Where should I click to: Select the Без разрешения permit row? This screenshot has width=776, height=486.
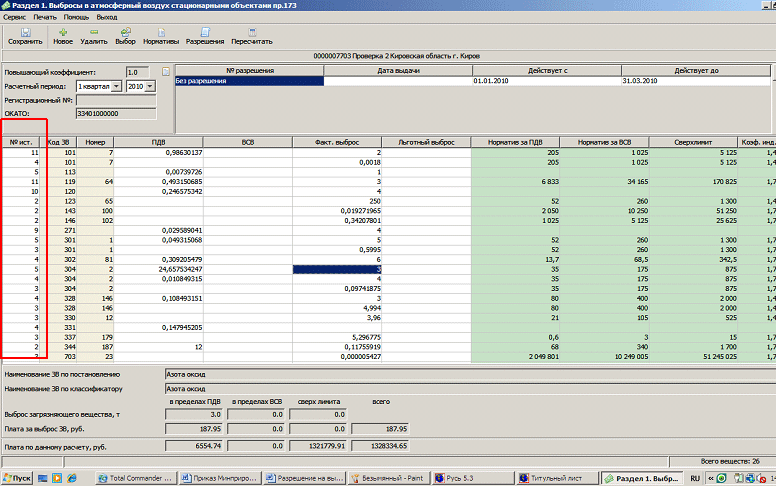coord(249,80)
